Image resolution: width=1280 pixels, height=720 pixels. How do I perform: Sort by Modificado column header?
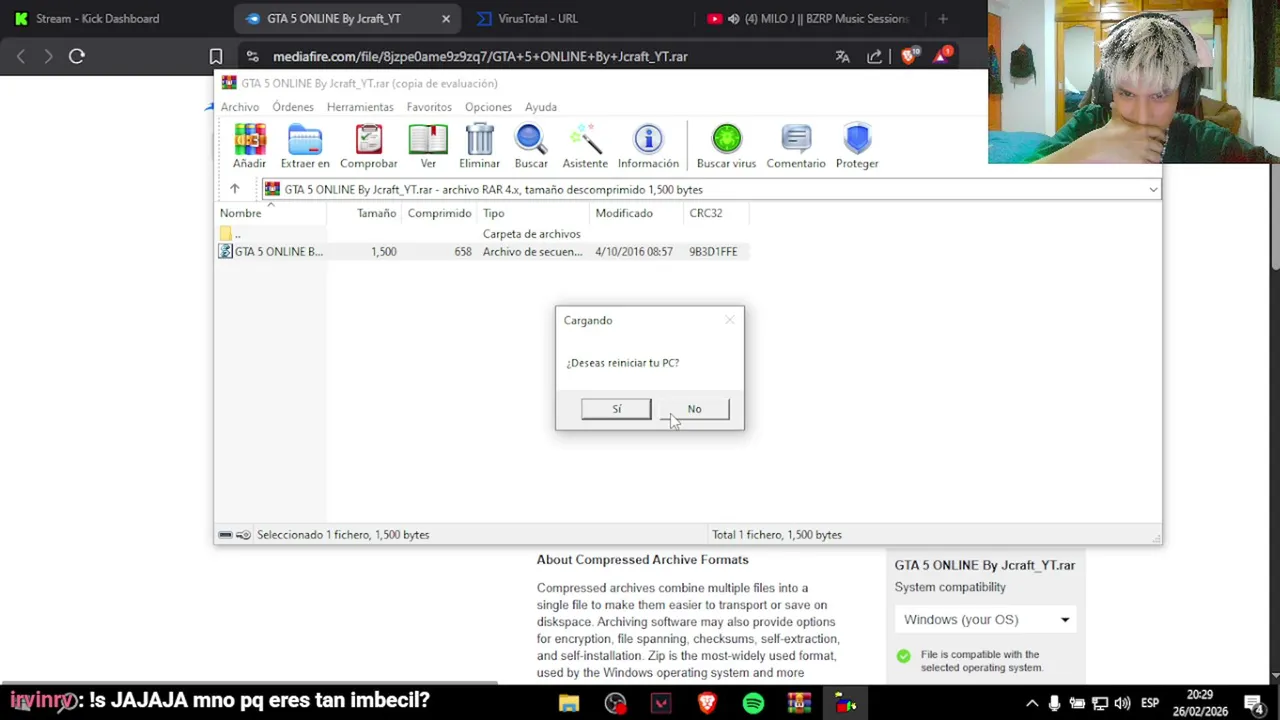pyautogui.click(x=637, y=213)
